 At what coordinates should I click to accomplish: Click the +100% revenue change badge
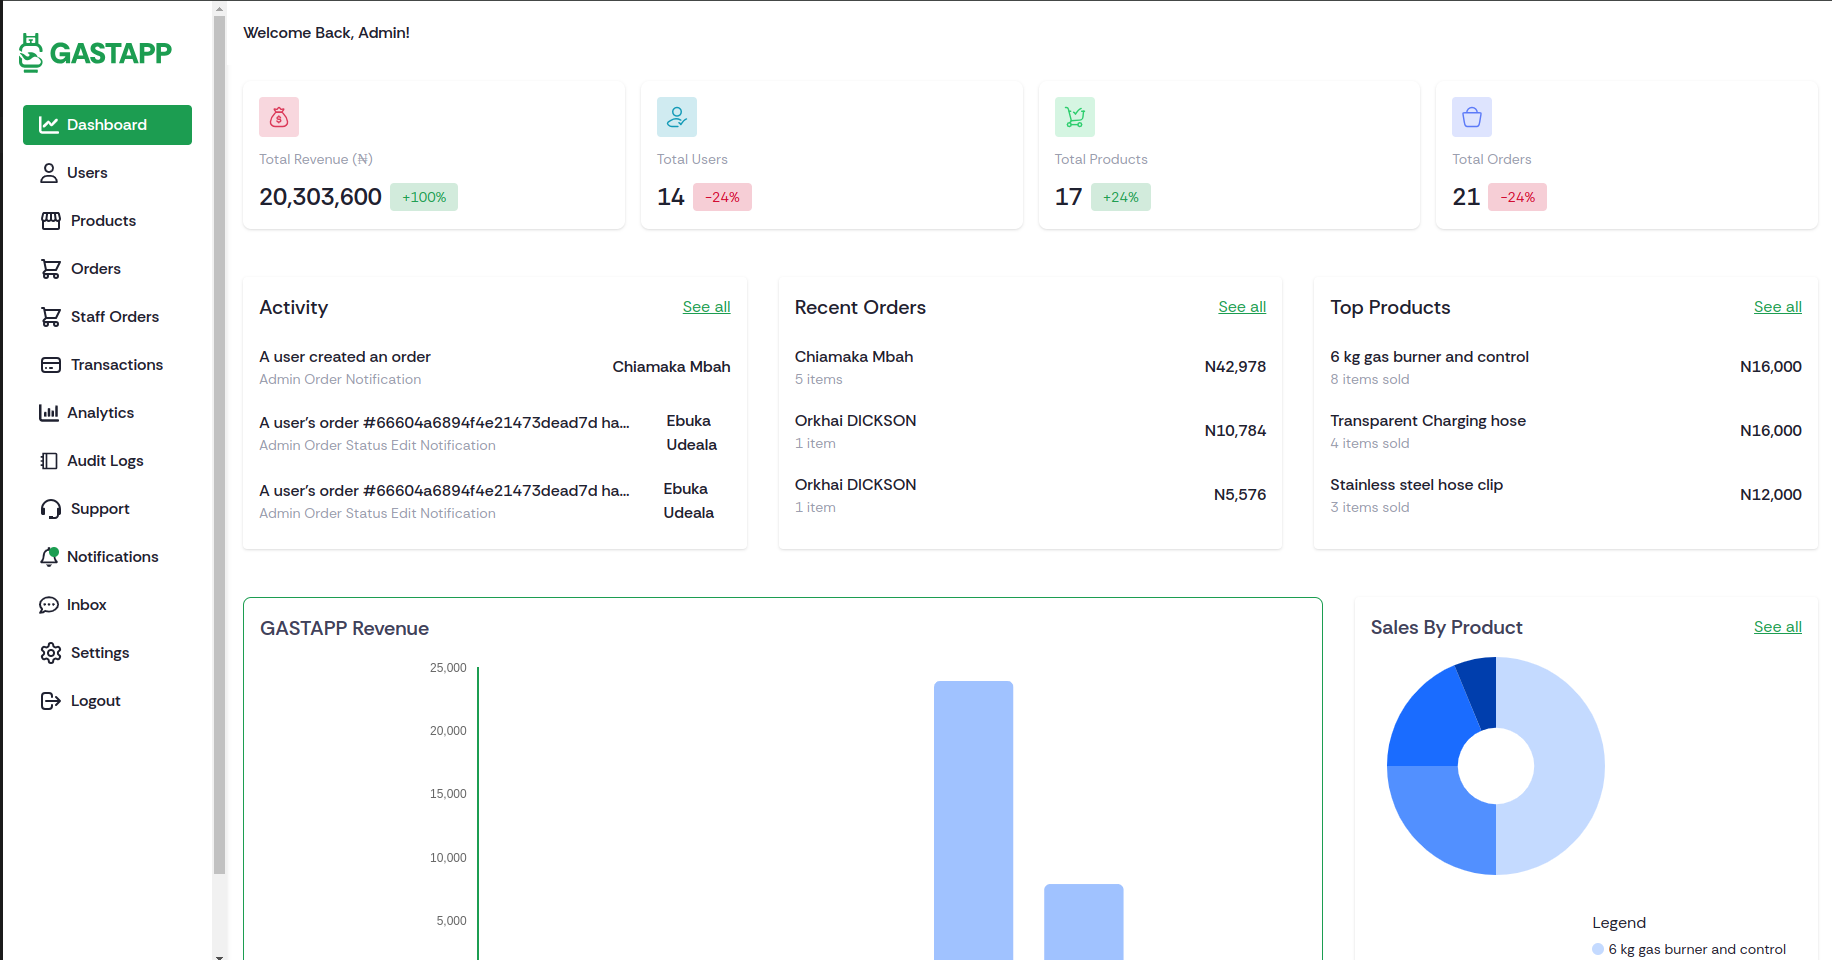pyautogui.click(x=424, y=197)
